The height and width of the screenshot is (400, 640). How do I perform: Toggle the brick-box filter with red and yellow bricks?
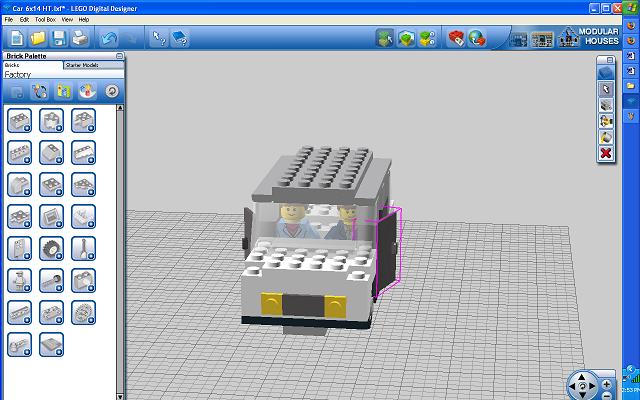click(88, 91)
